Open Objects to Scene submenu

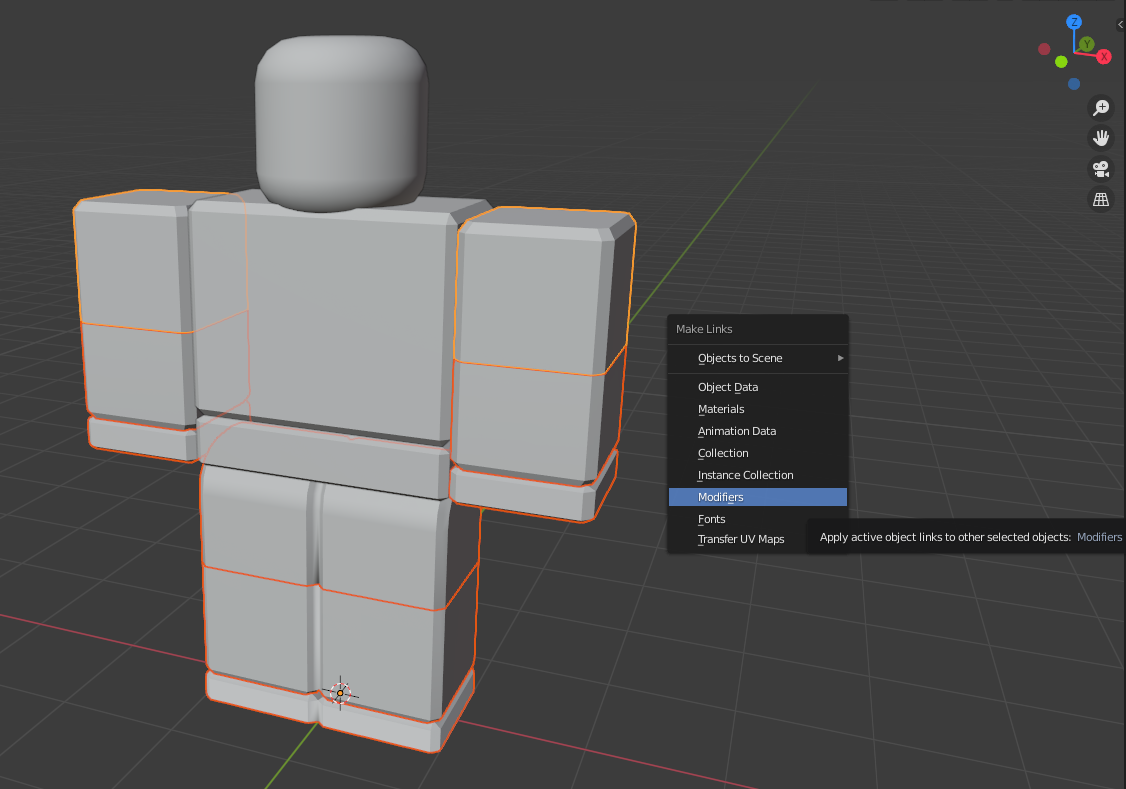[x=758, y=358]
